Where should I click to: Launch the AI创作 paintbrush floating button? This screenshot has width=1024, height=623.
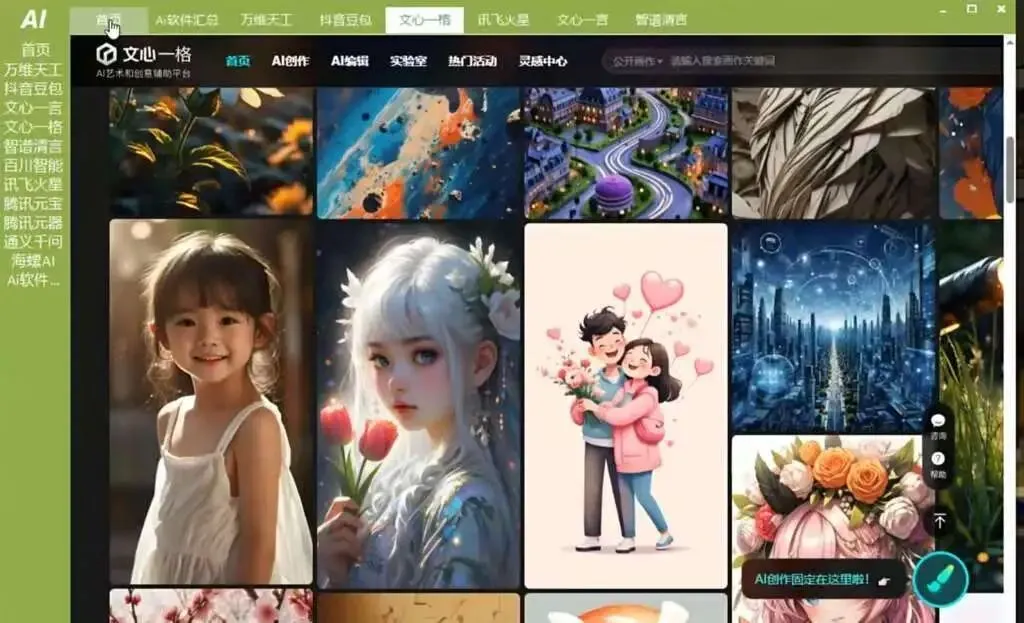coord(940,579)
